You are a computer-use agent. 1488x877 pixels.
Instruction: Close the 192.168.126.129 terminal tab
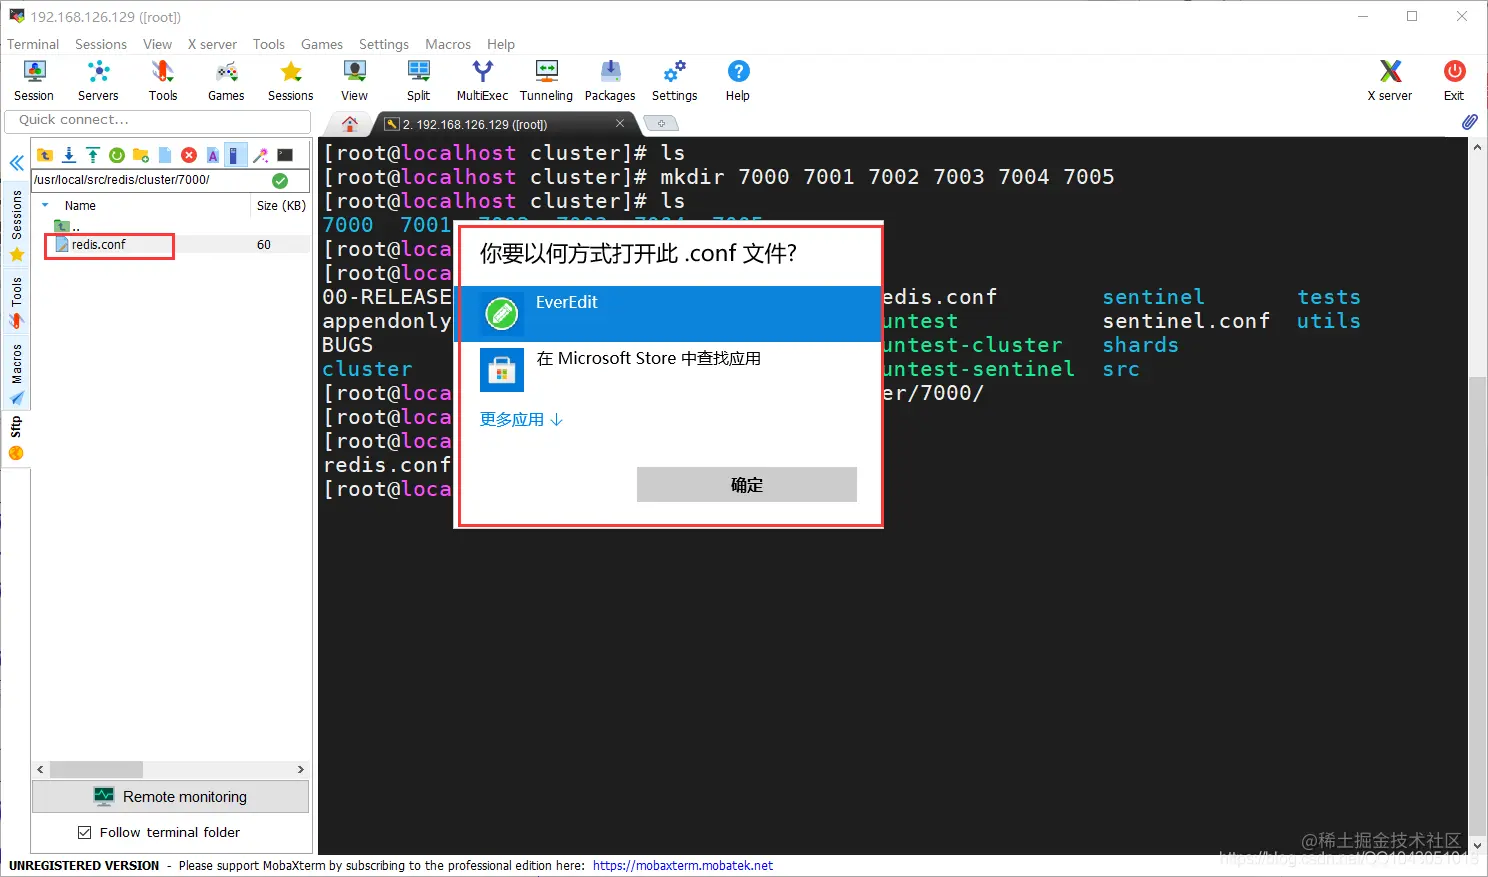tap(620, 123)
